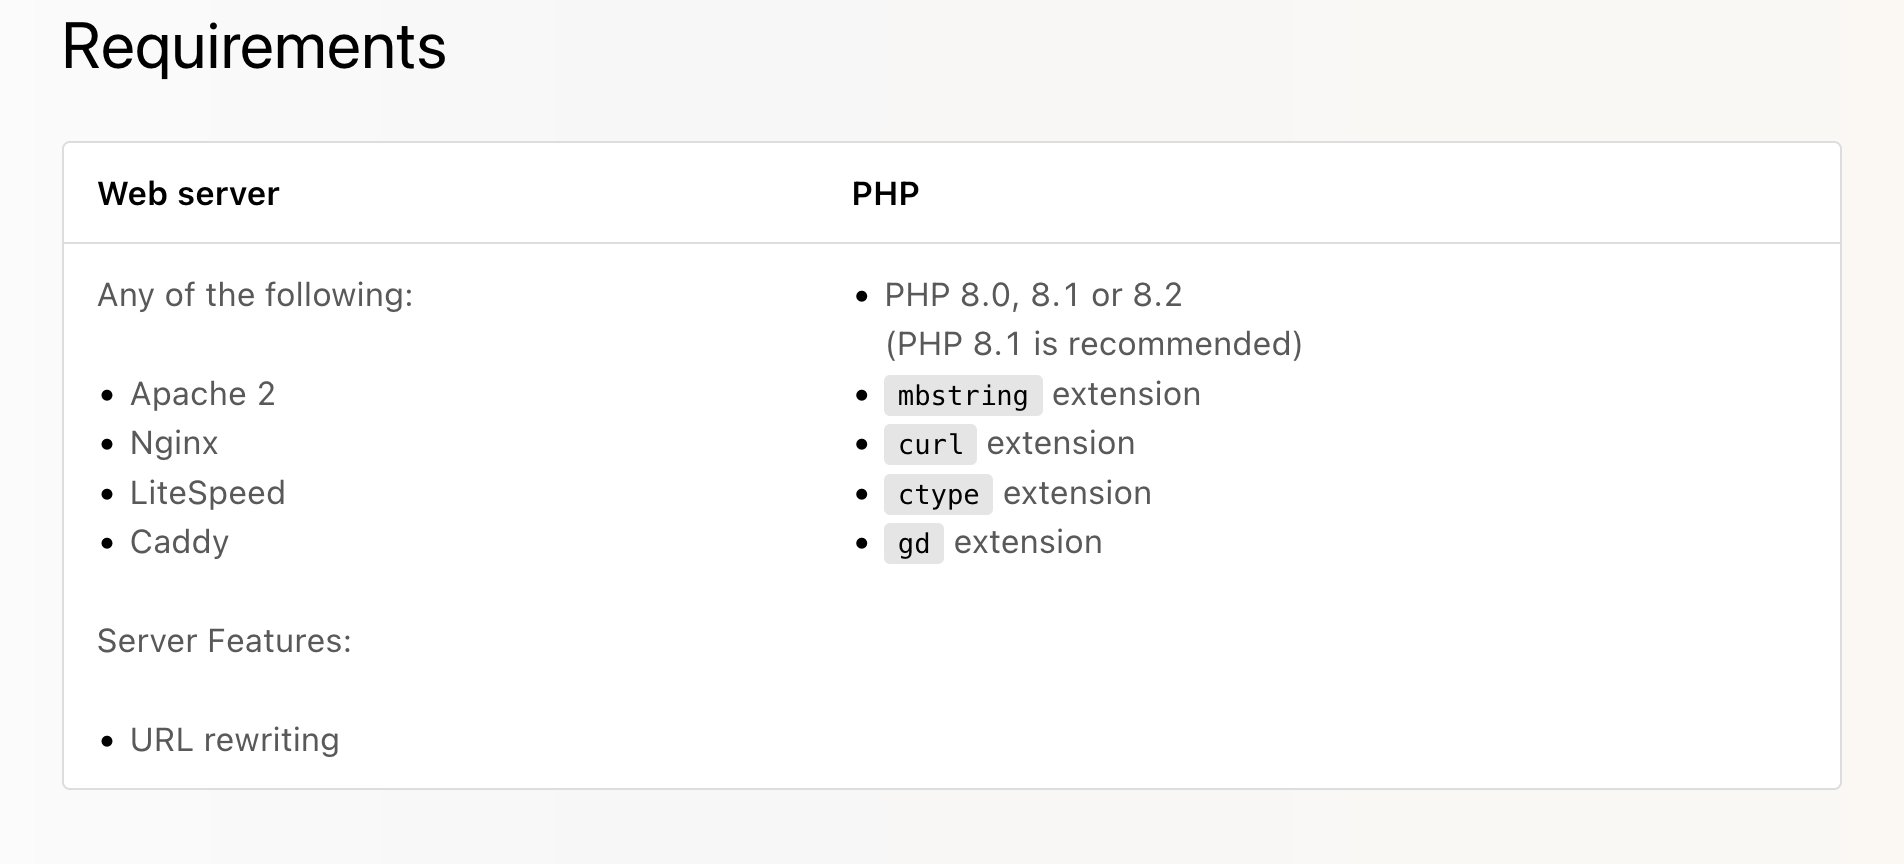Click 'extension' text next to mbstring
This screenshot has height=864, width=1904.
[1126, 394]
